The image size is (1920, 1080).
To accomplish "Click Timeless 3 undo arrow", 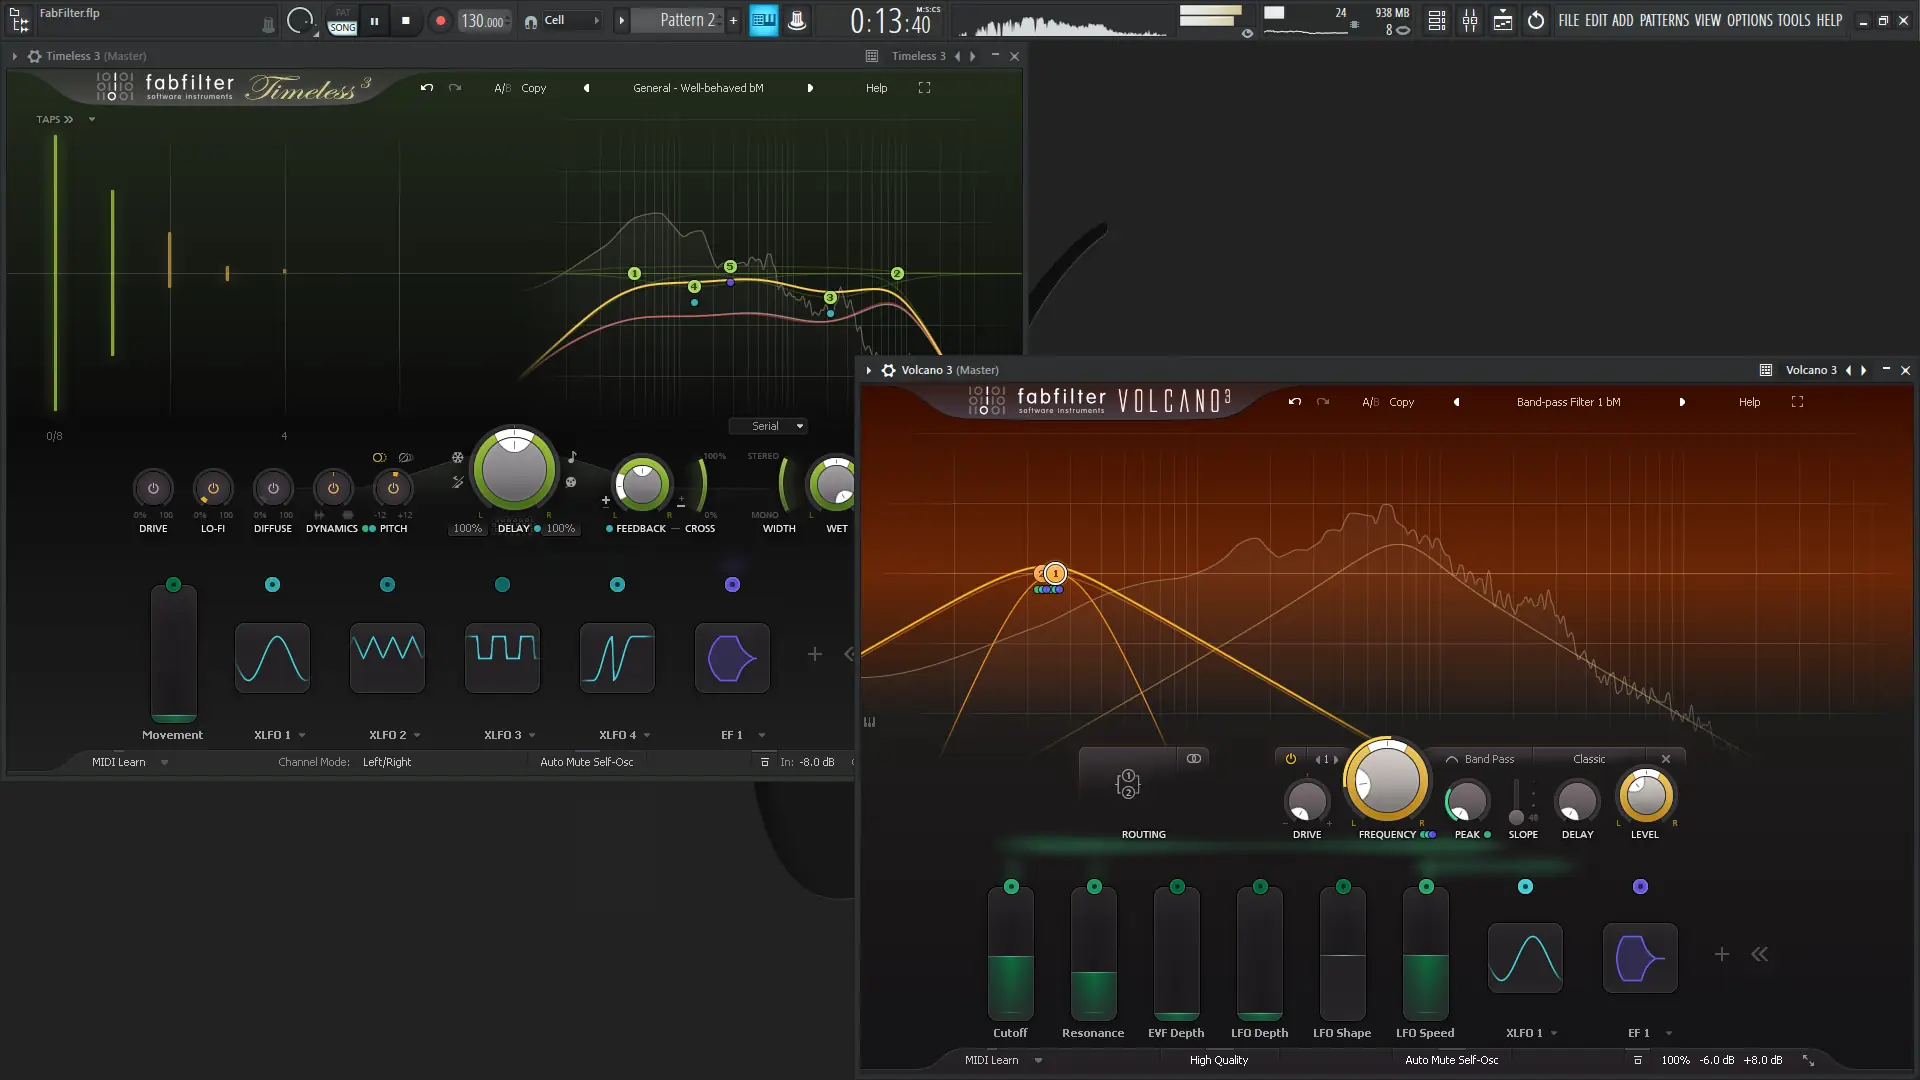I will coord(427,88).
